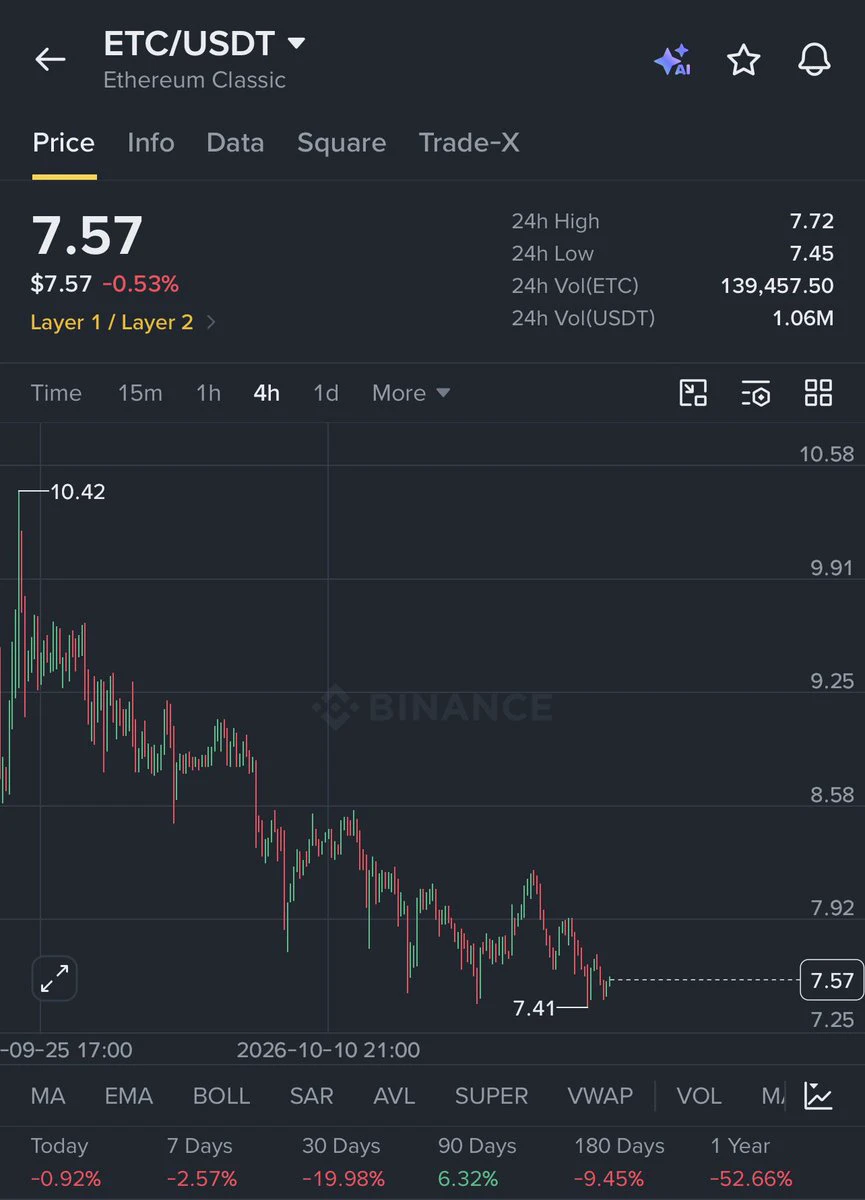Open the ETC/USDT pair selector dropdown

pyautogui.click(x=204, y=44)
